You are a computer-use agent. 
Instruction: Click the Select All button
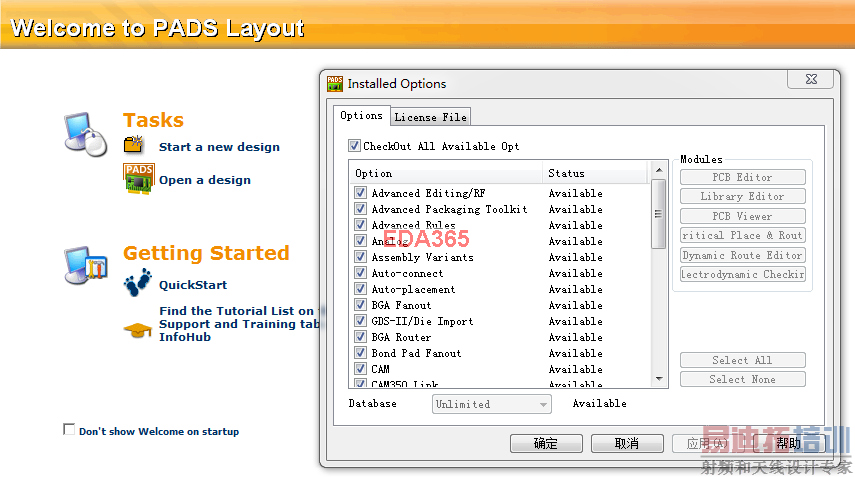(x=743, y=360)
